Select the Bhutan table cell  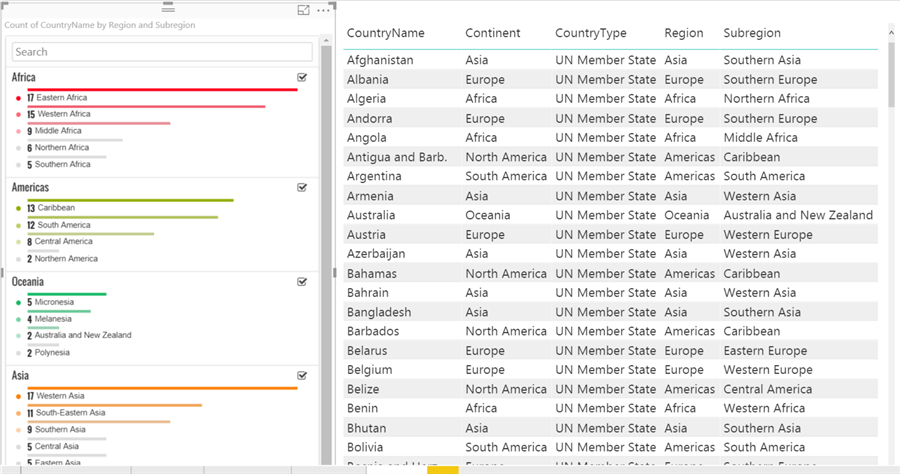pos(366,428)
